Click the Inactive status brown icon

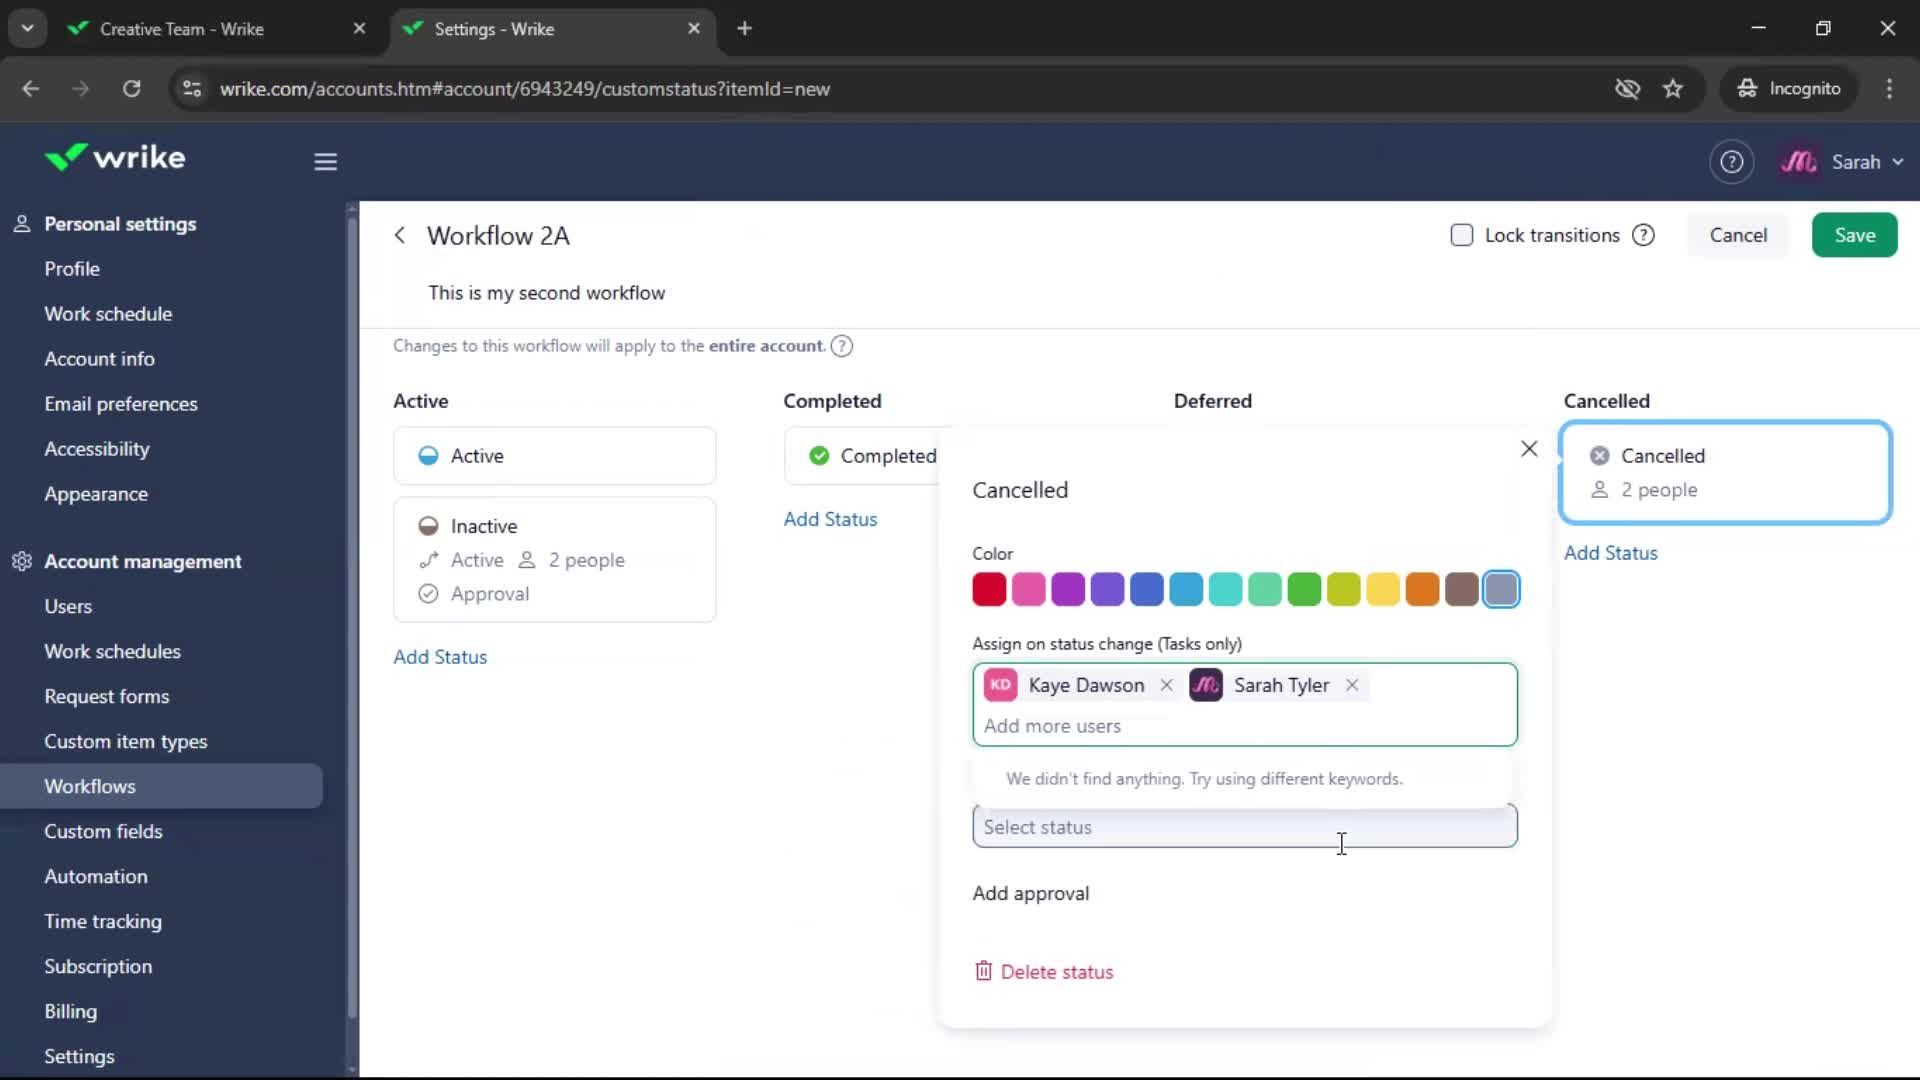[428, 527]
